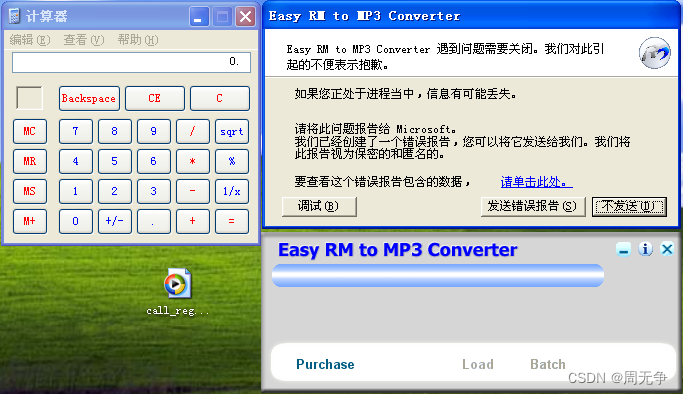The width and height of the screenshot is (683, 394).
Task: Minimize the Easy RM to MP3 Converter player window
Action: (x=623, y=249)
